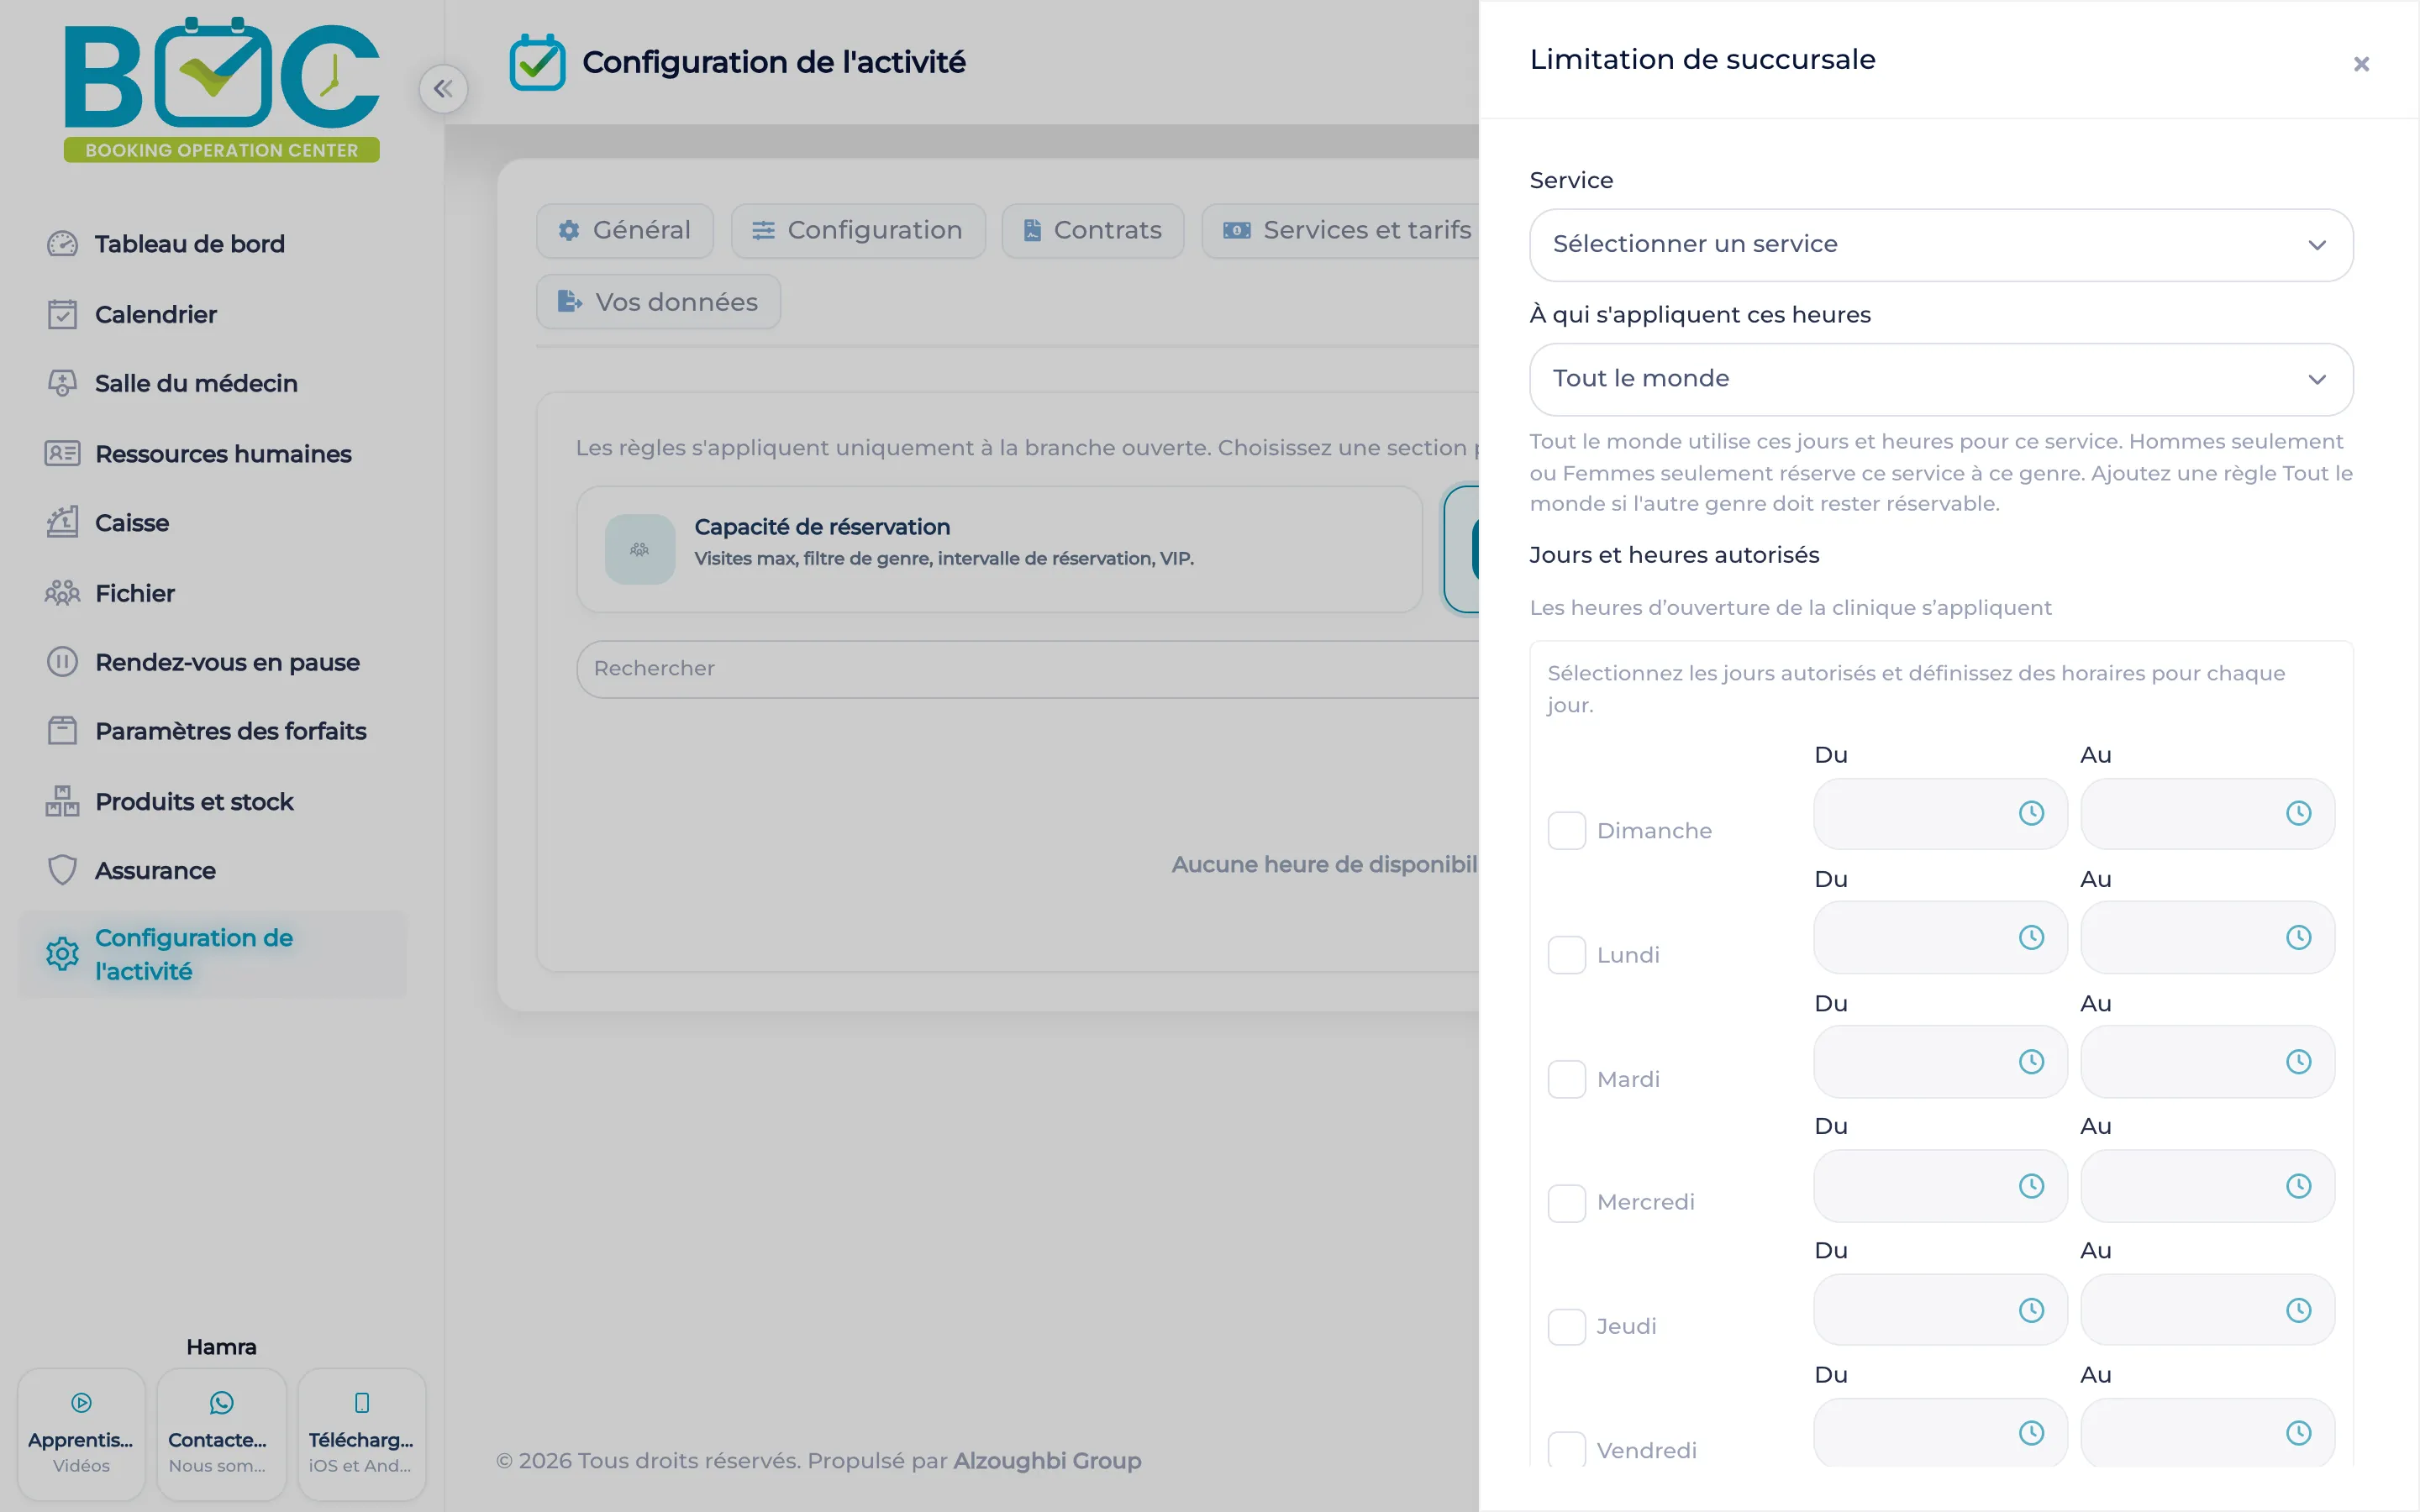The width and height of the screenshot is (2420, 1512).
Task: Open the Sélectionner un service dropdown
Action: click(1941, 245)
